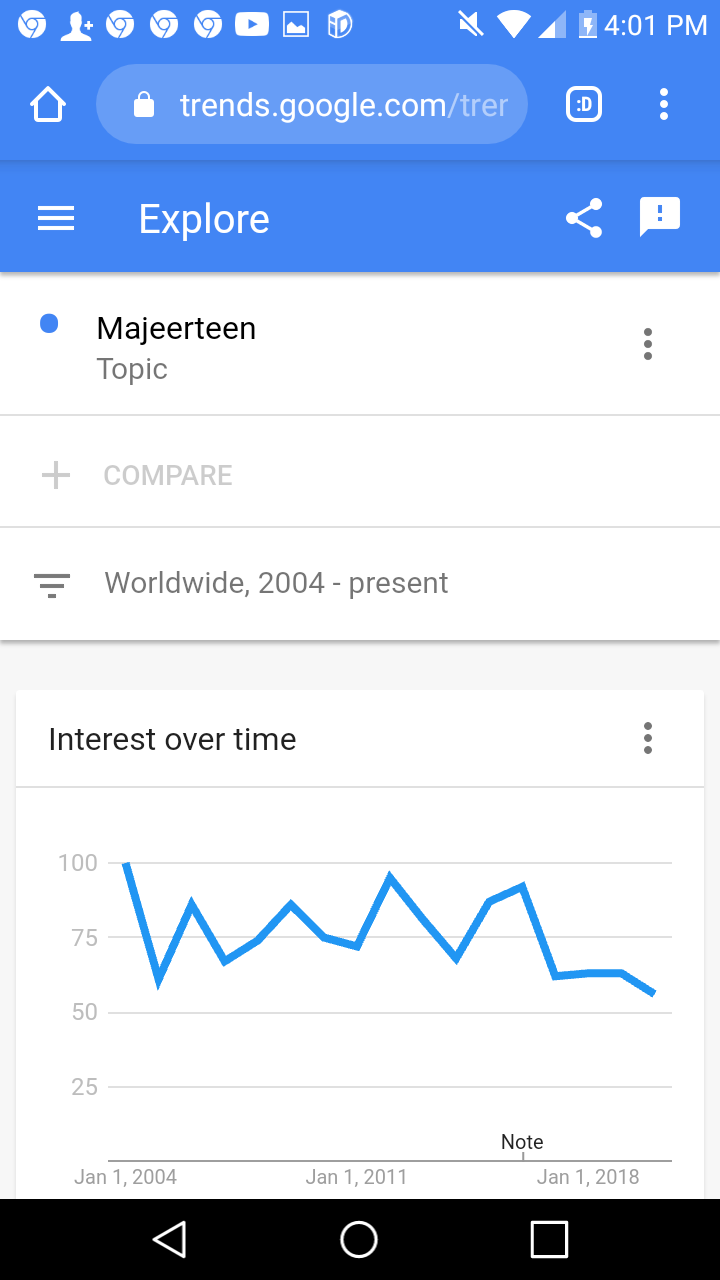The height and width of the screenshot is (1280, 720).
Task: Click the COMPARE add term button
Action: (168, 475)
